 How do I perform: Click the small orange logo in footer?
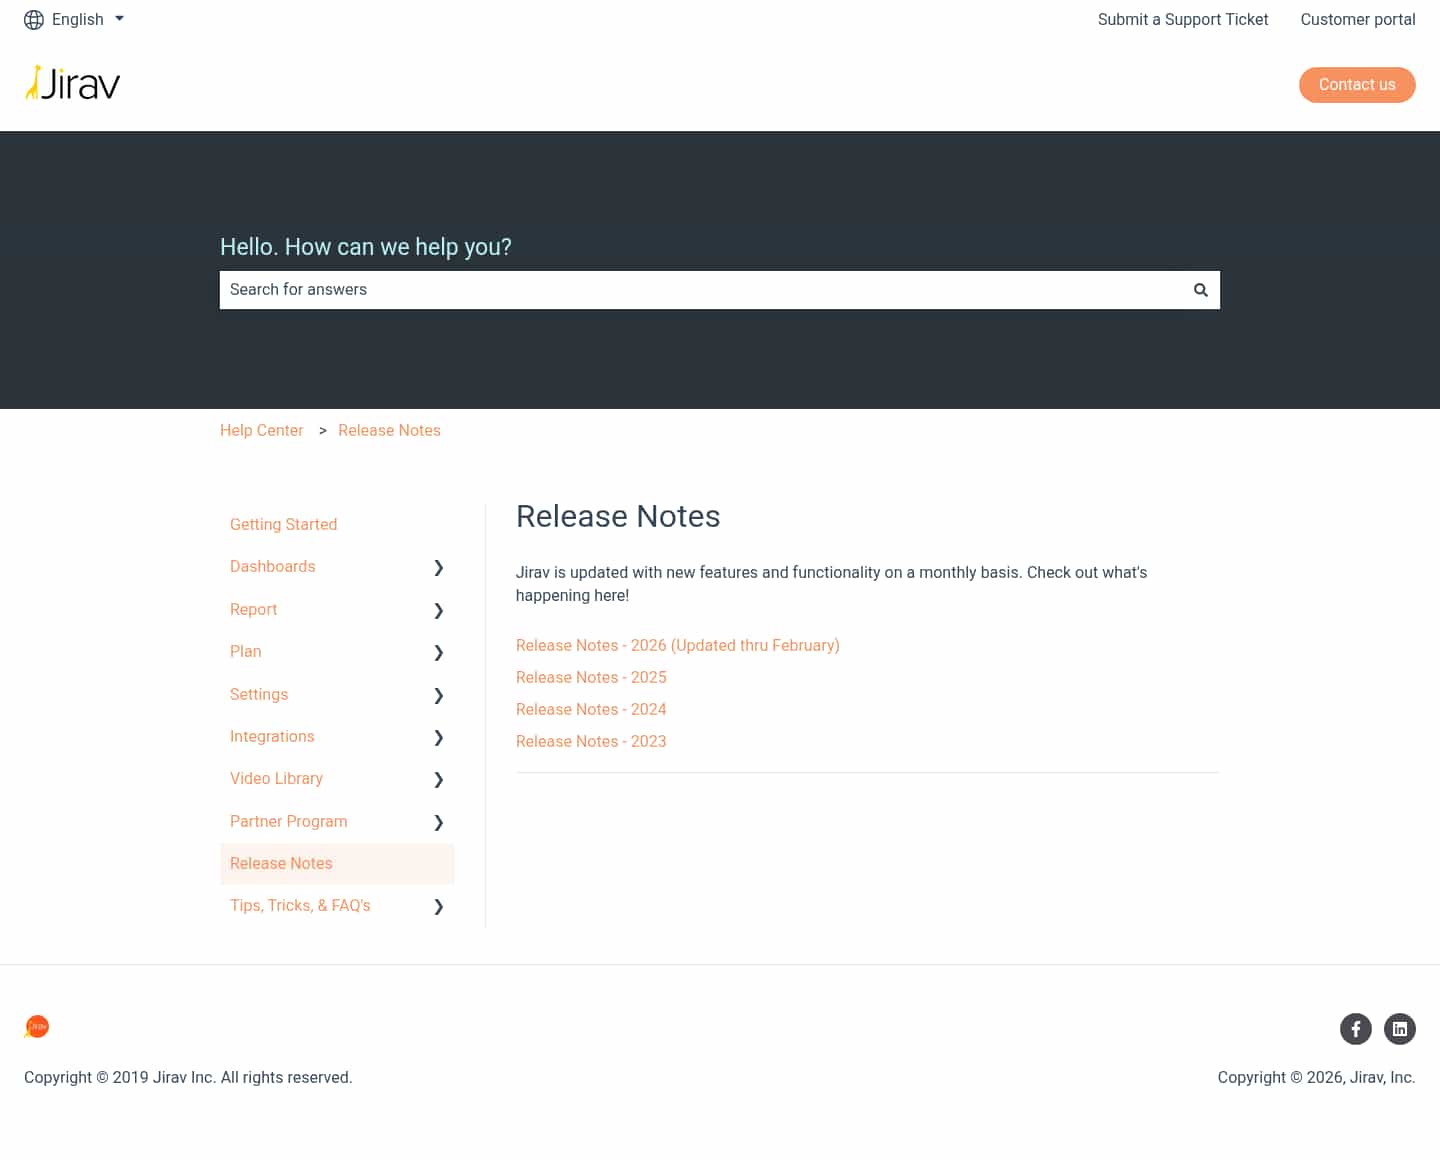click(36, 1026)
